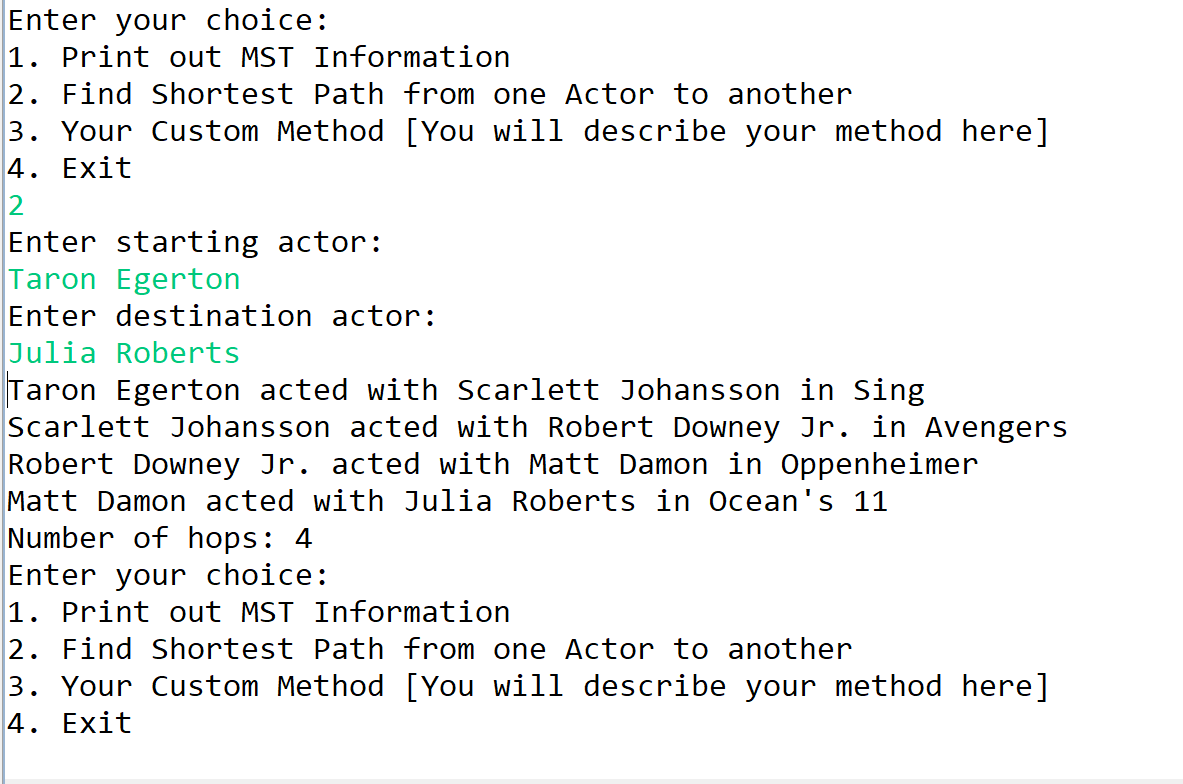Click the line ending 'in Sing'
This screenshot has width=1183, height=784.
pyautogui.click(x=466, y=390)
